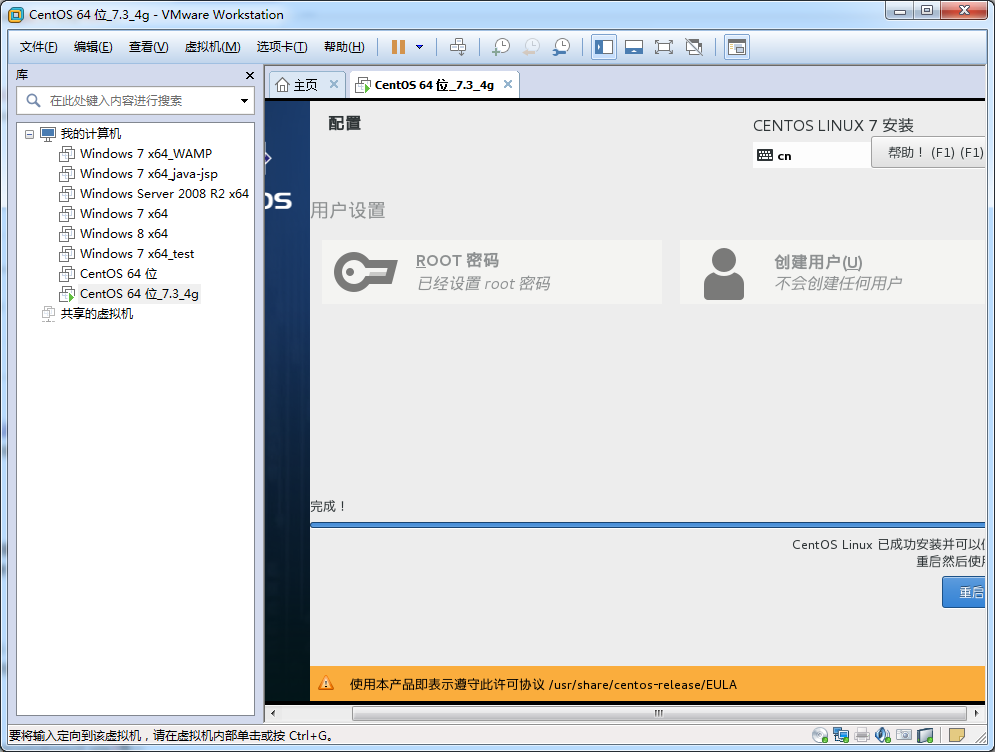Click the printer status icon
Screen dimensions: 995x752
coord(862,735)
